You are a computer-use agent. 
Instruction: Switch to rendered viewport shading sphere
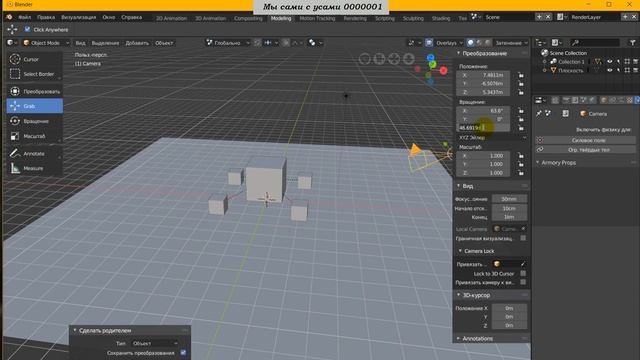click(x=487, y=42)
